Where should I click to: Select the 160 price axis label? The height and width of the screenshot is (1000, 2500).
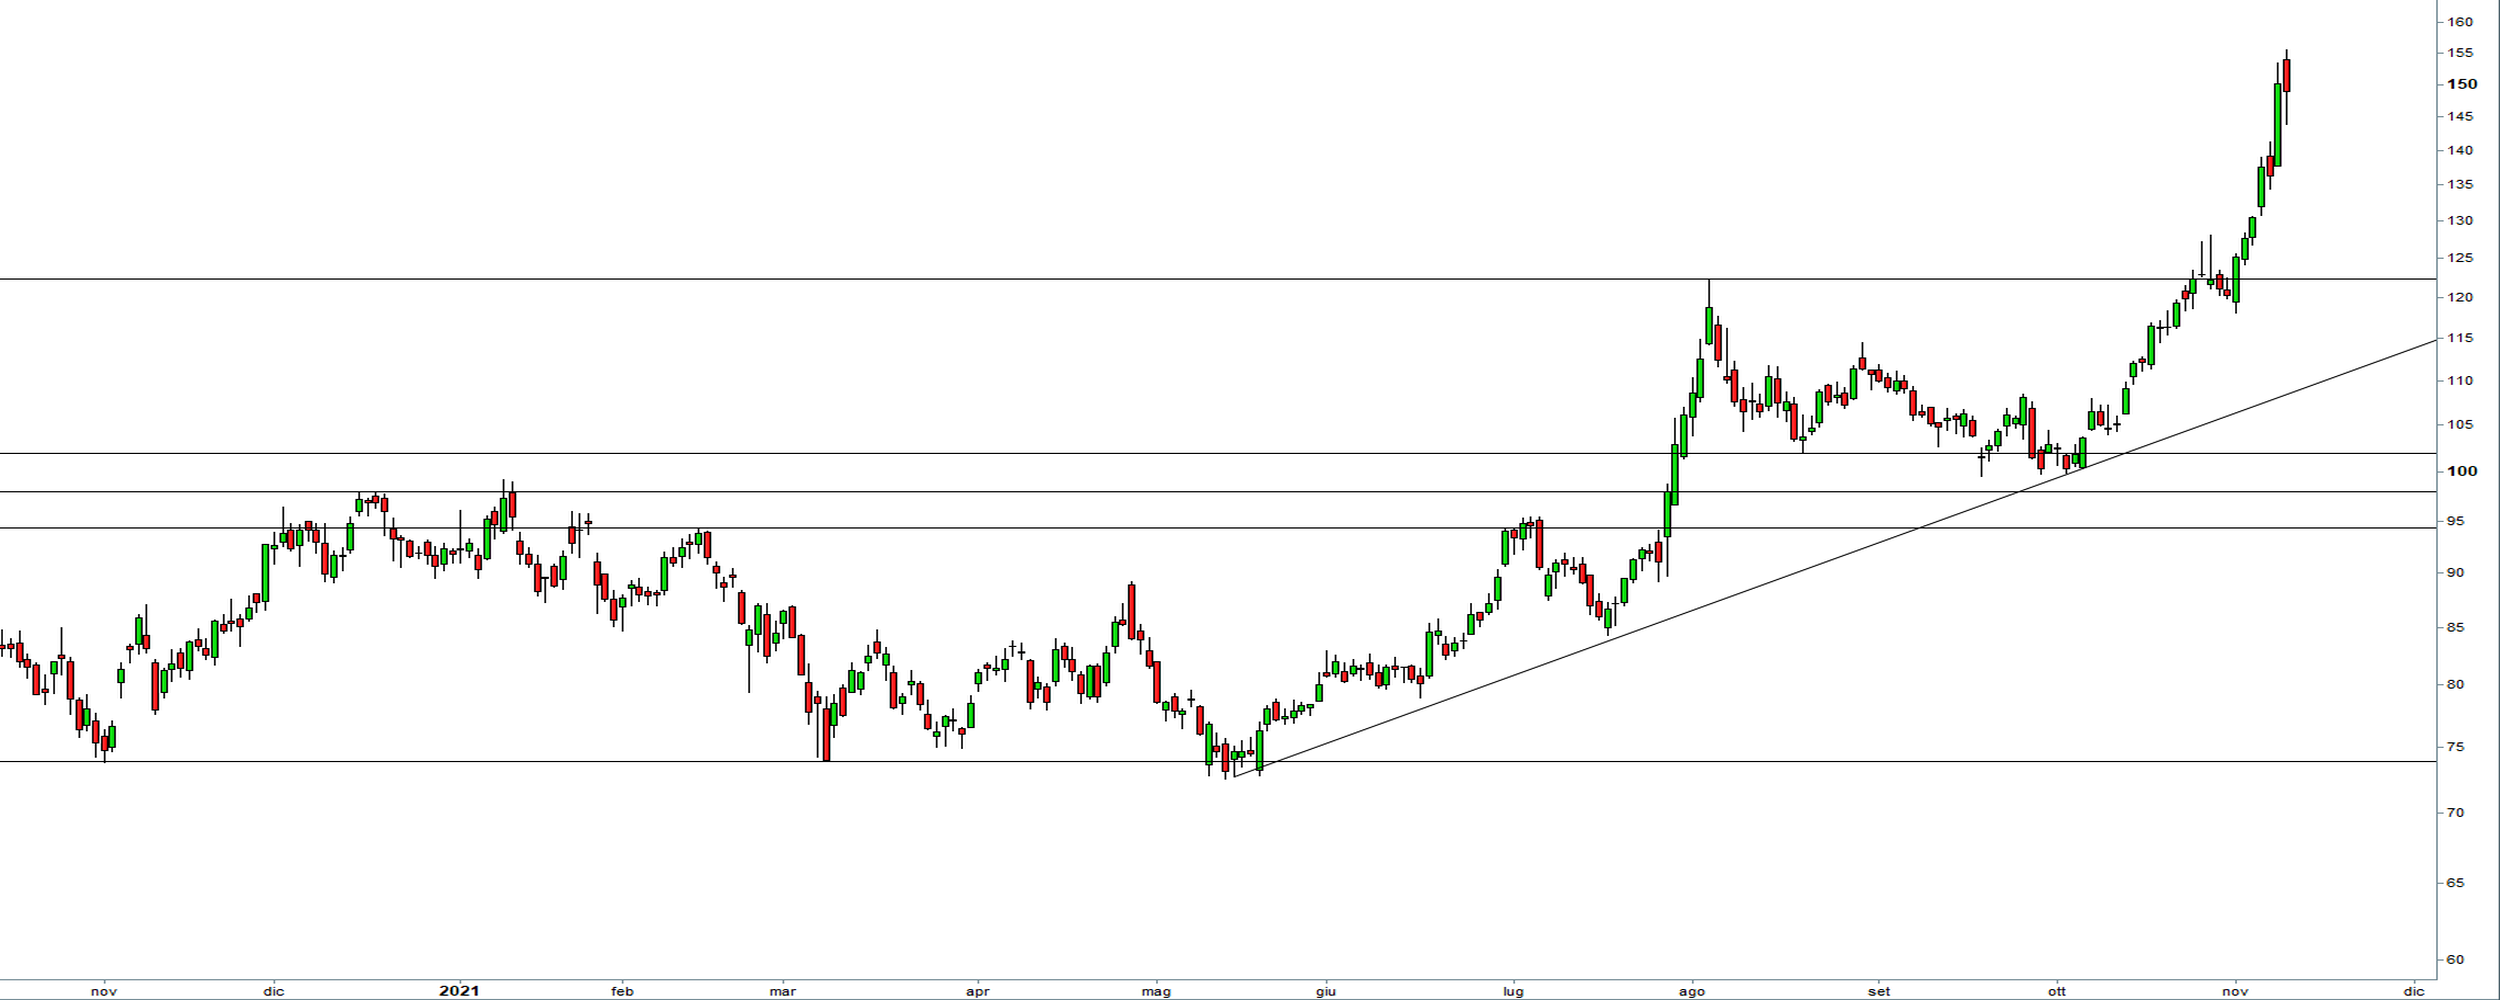pos(2460,21)
